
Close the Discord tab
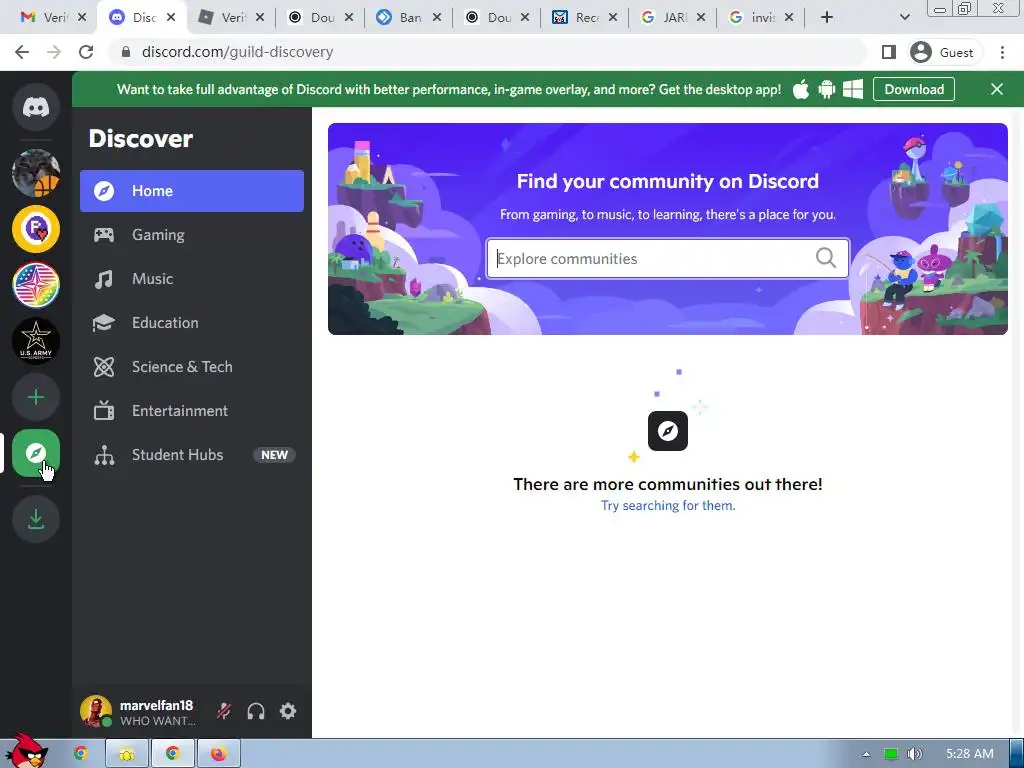coord(170,18)
